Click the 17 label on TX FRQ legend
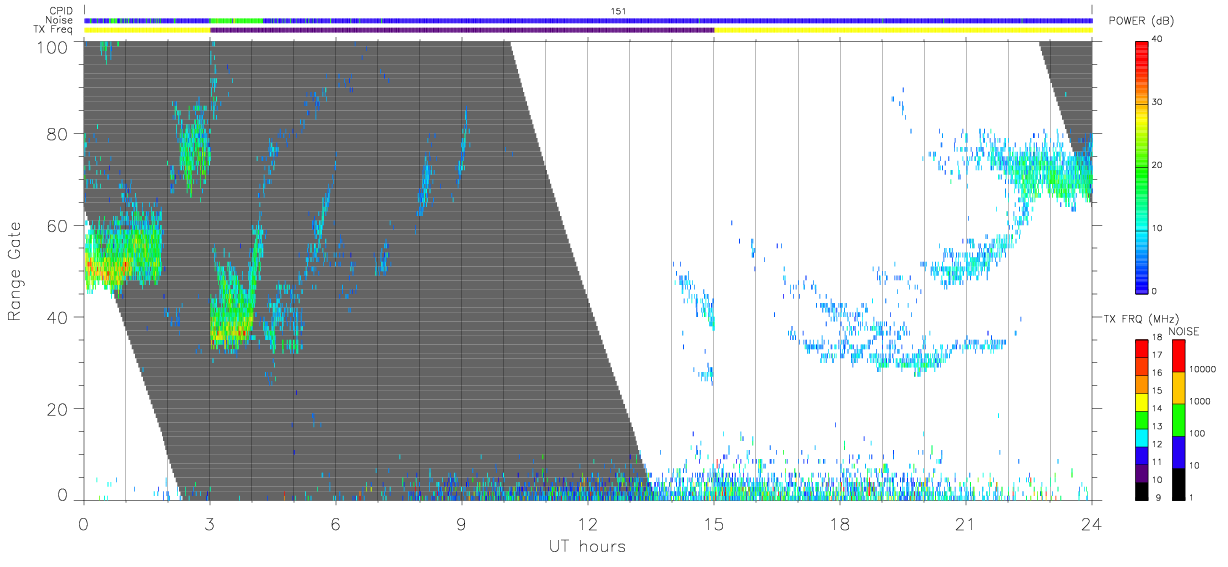The width and height of the screenshot is (1228, 567). [1157, 355]
